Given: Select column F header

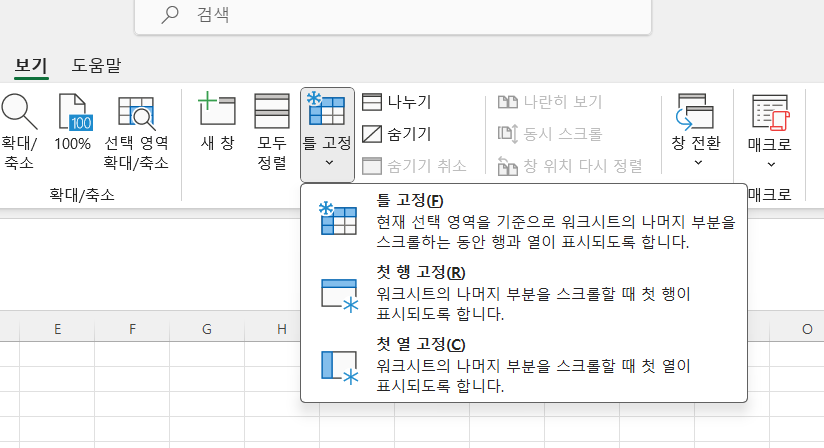Looking at the screenshot, I should point(132,329).
